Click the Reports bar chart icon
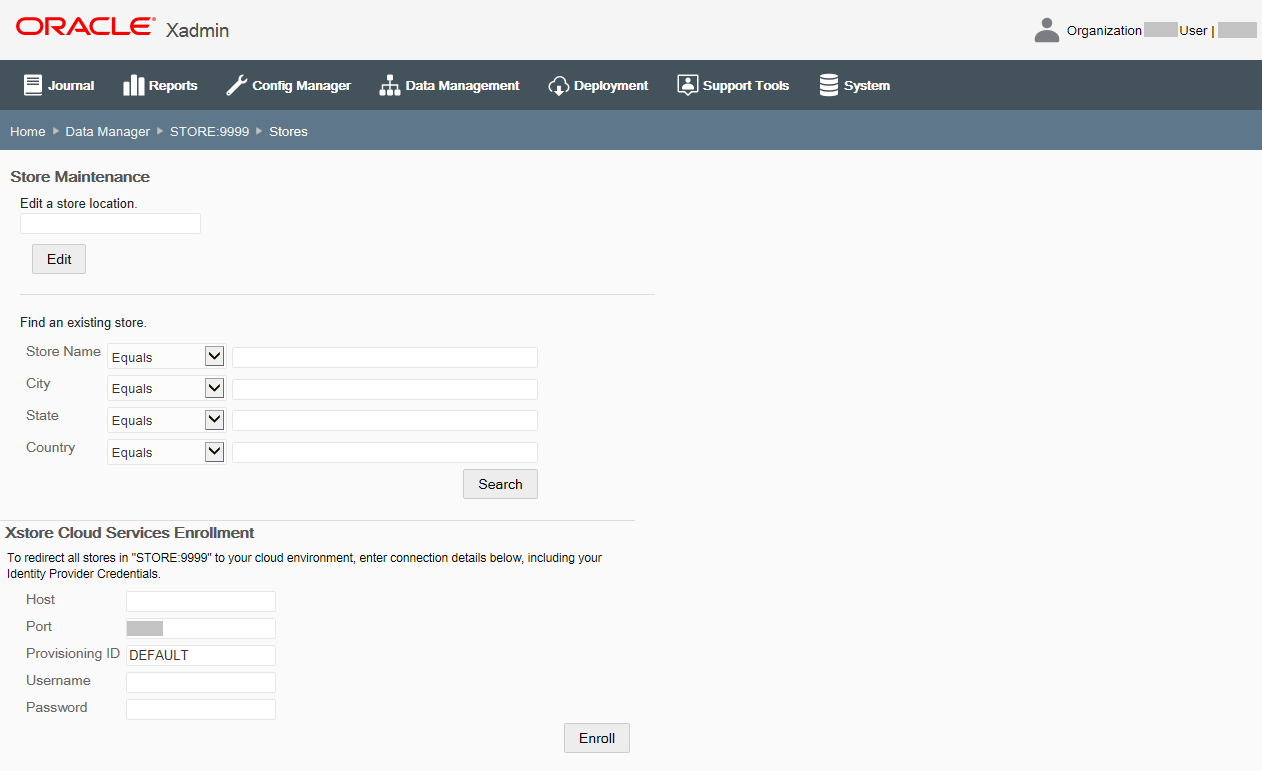 click(x=135, y=84)
